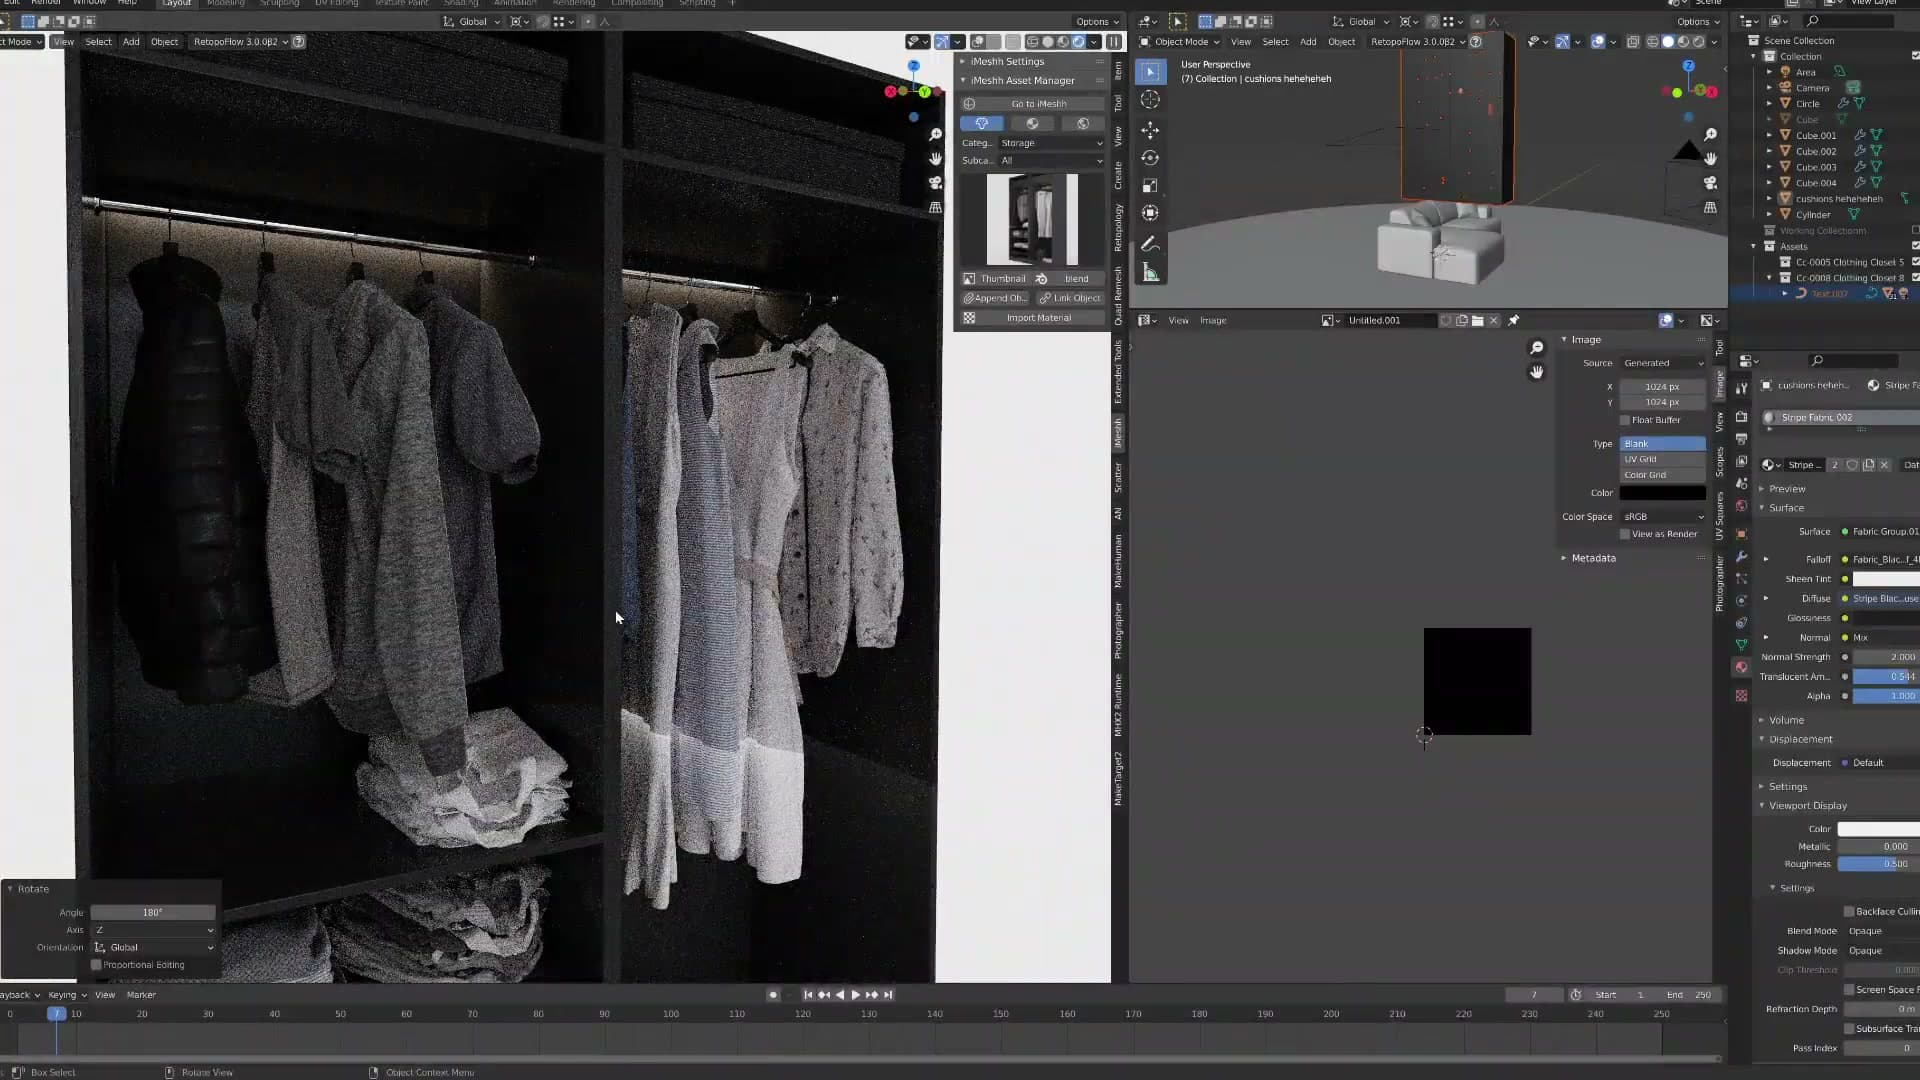
Task: Toggle Subsurface Translucency checkbox
Action: [1849, 1029]
